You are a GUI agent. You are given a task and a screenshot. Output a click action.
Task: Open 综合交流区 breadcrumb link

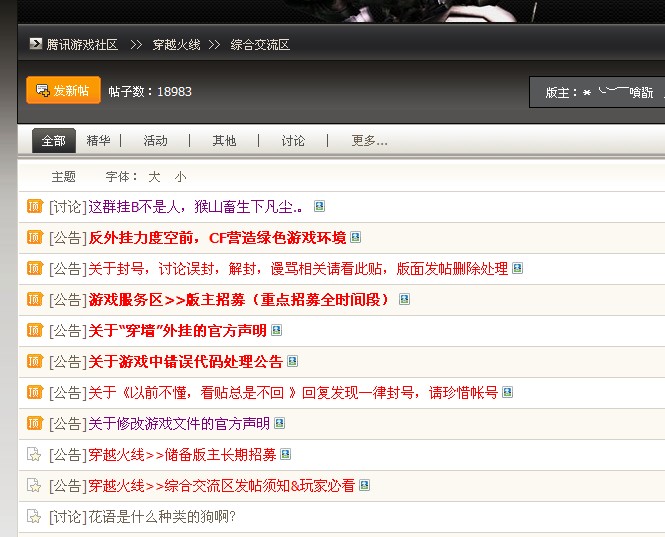coord(260,45)
